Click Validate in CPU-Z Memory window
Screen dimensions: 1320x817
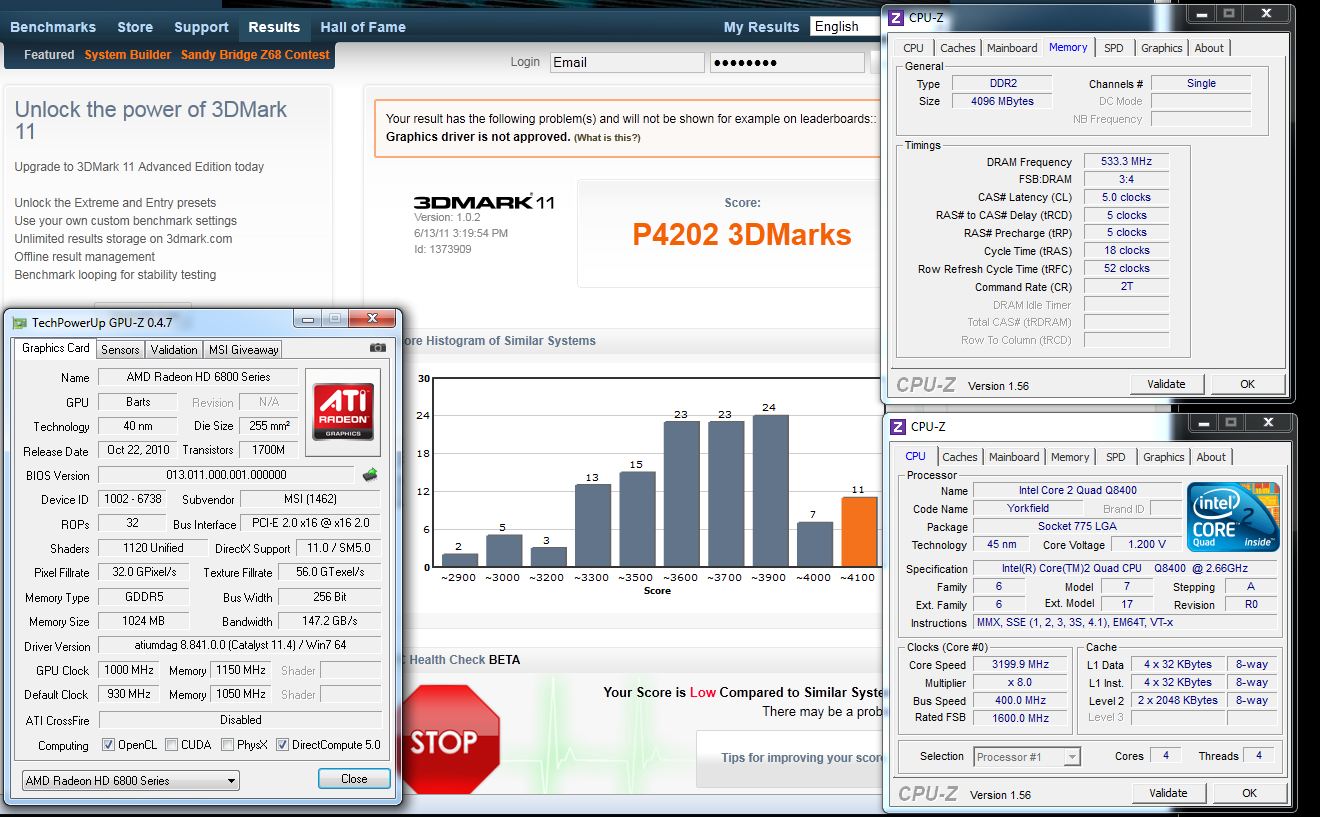(x=1166, y=384)
